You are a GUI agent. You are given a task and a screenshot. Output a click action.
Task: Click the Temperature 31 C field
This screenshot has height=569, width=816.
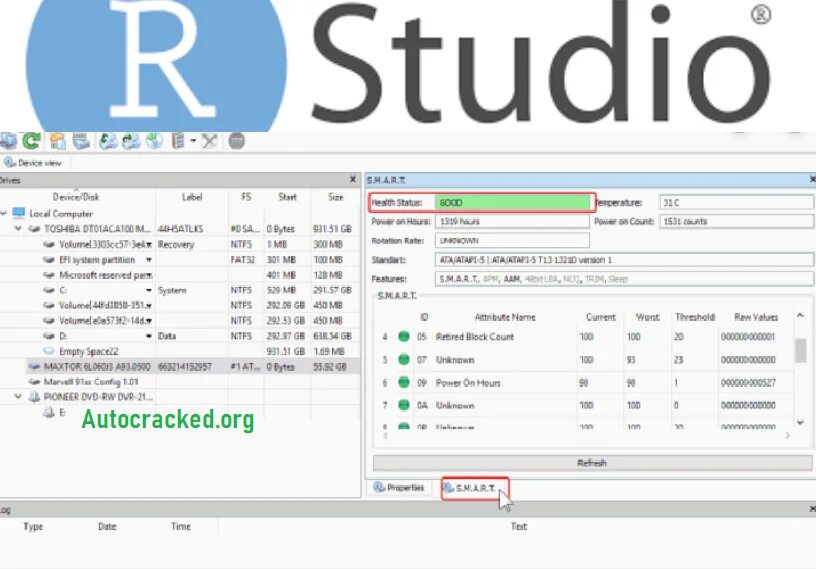(x=736, y=203)
